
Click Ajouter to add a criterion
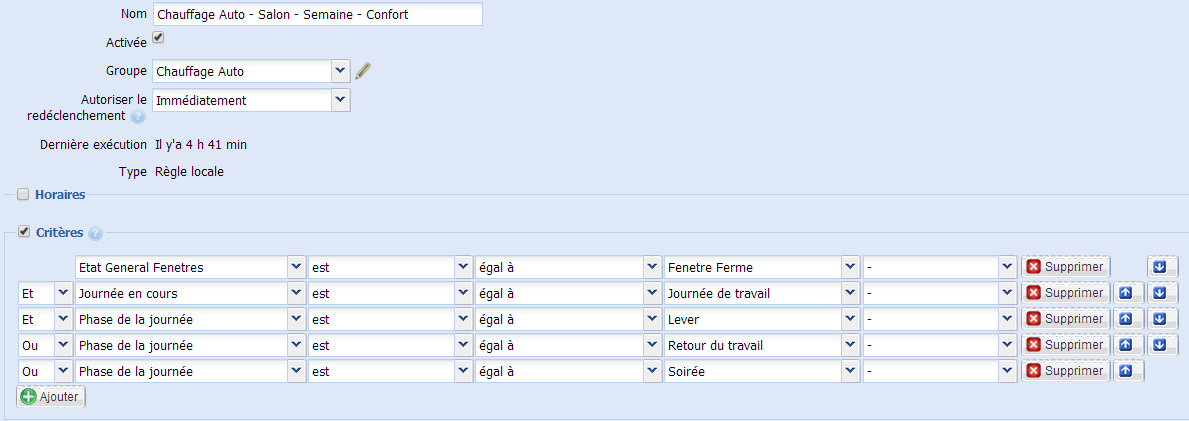tap(52, 397)
